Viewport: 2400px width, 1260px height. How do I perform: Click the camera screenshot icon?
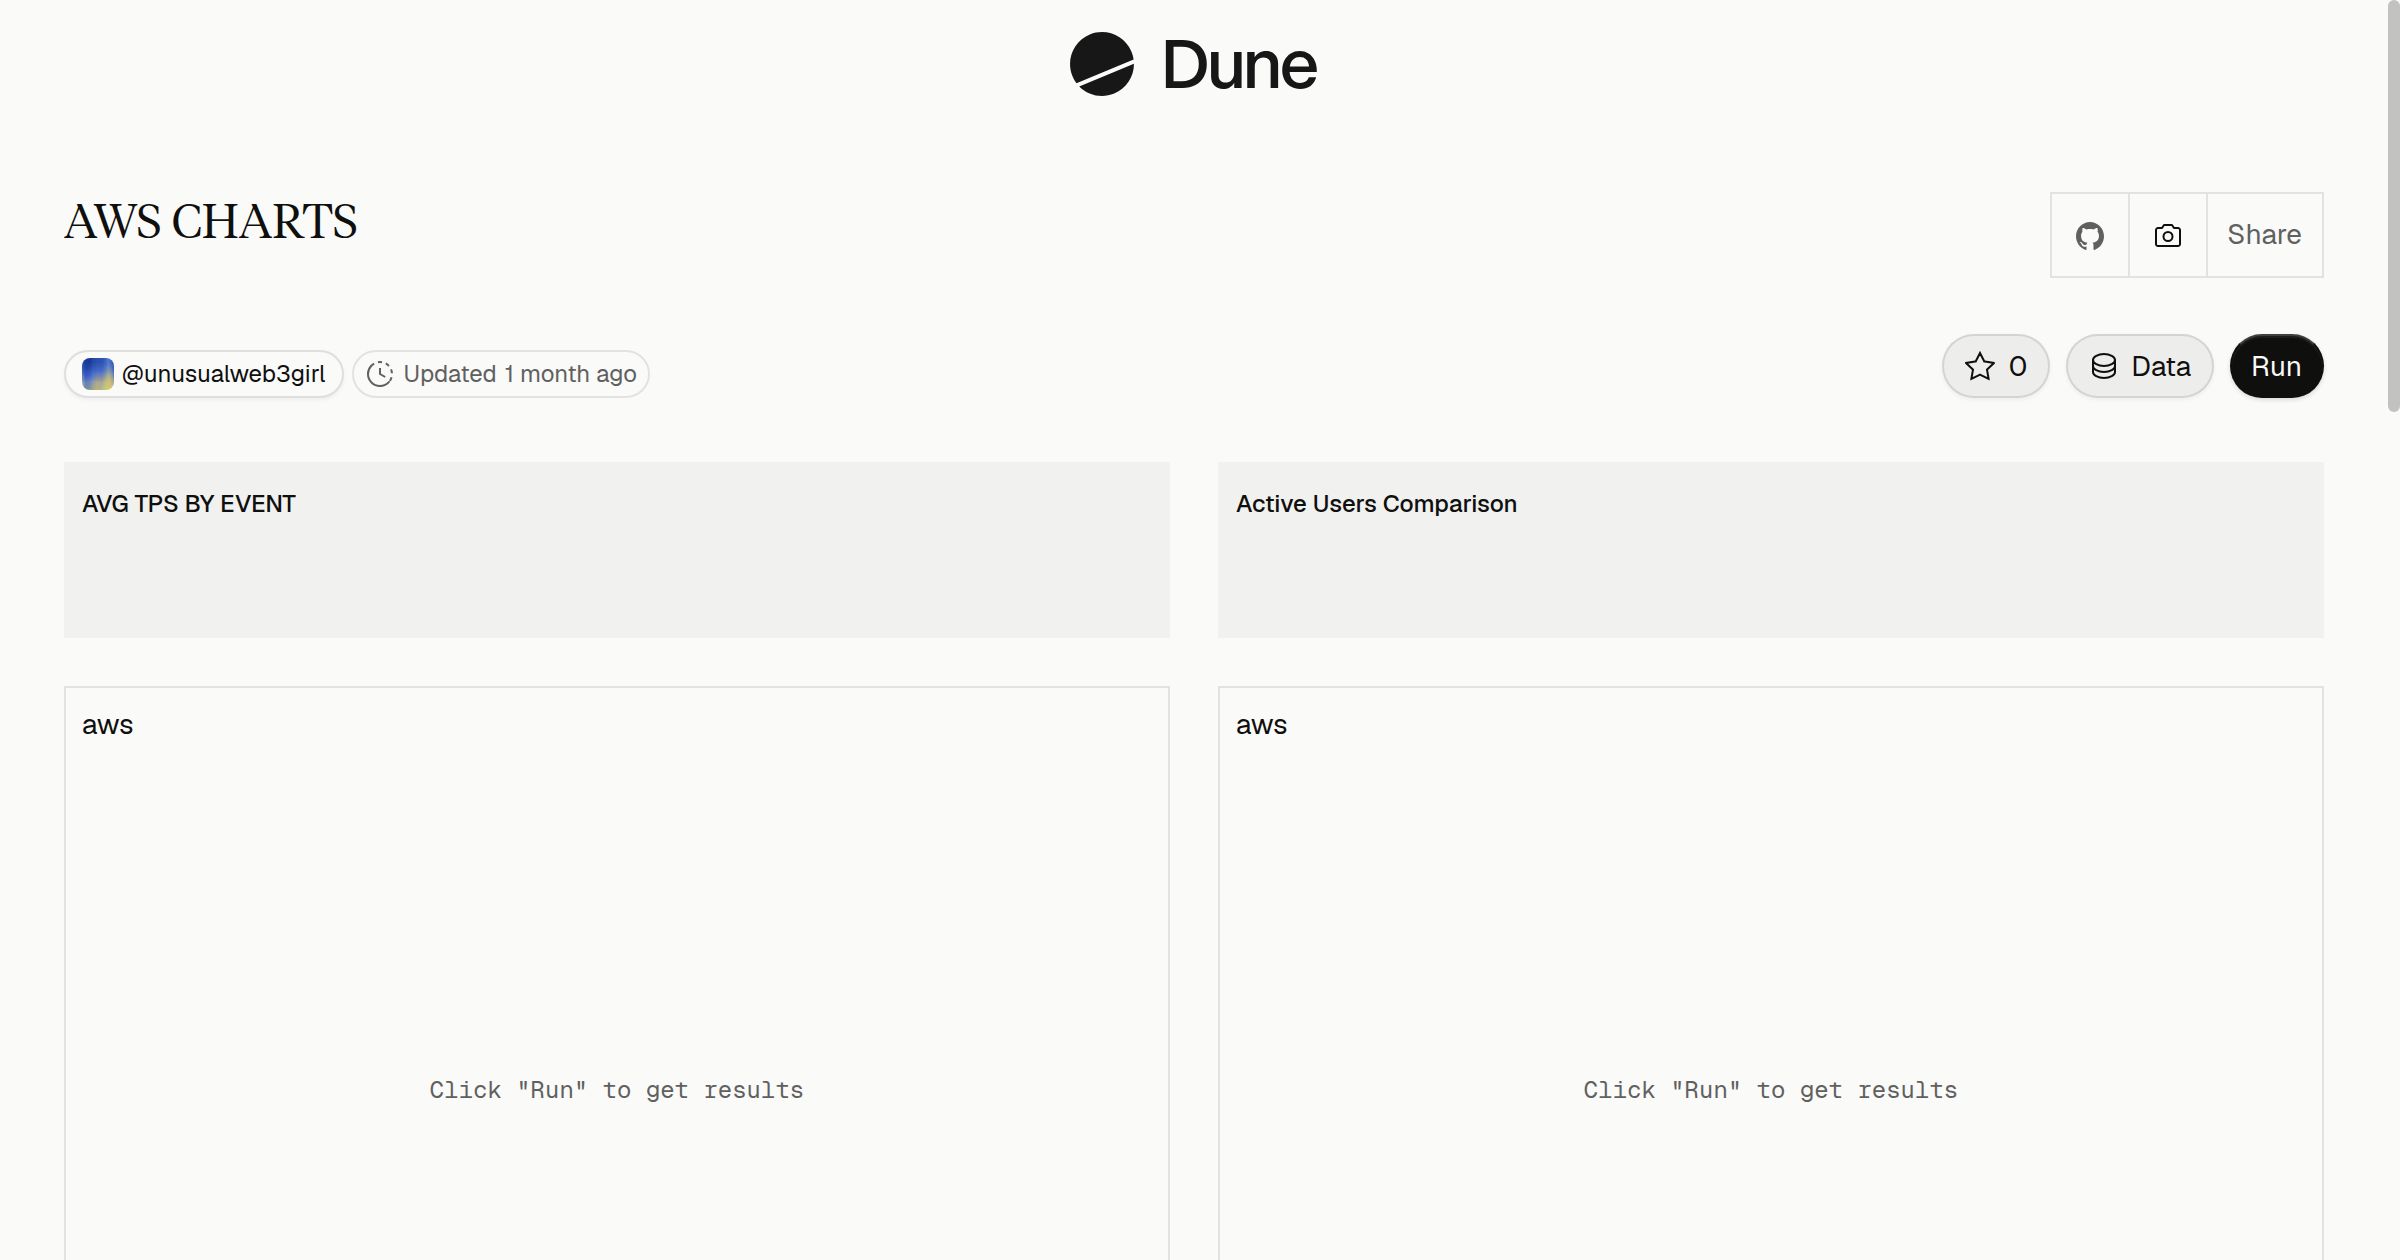coord(2168,235)
